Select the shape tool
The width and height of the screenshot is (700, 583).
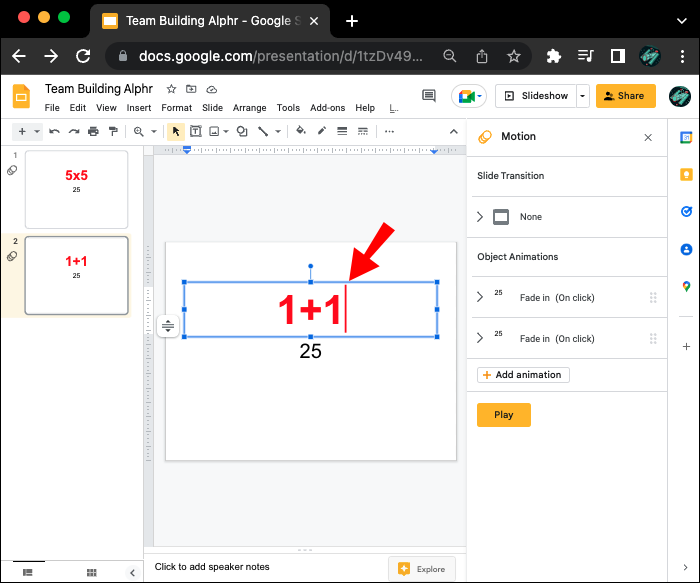242,131
